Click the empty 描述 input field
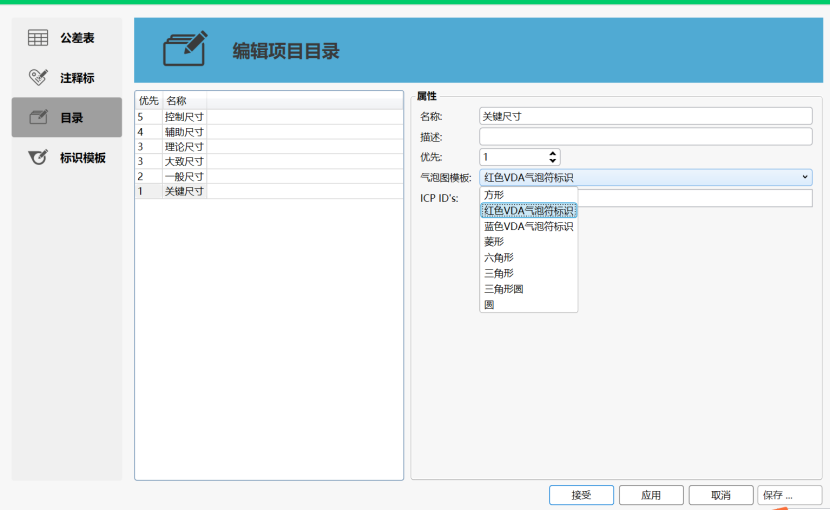Screen dimensions: 830x510 click(x=645, y=137)
